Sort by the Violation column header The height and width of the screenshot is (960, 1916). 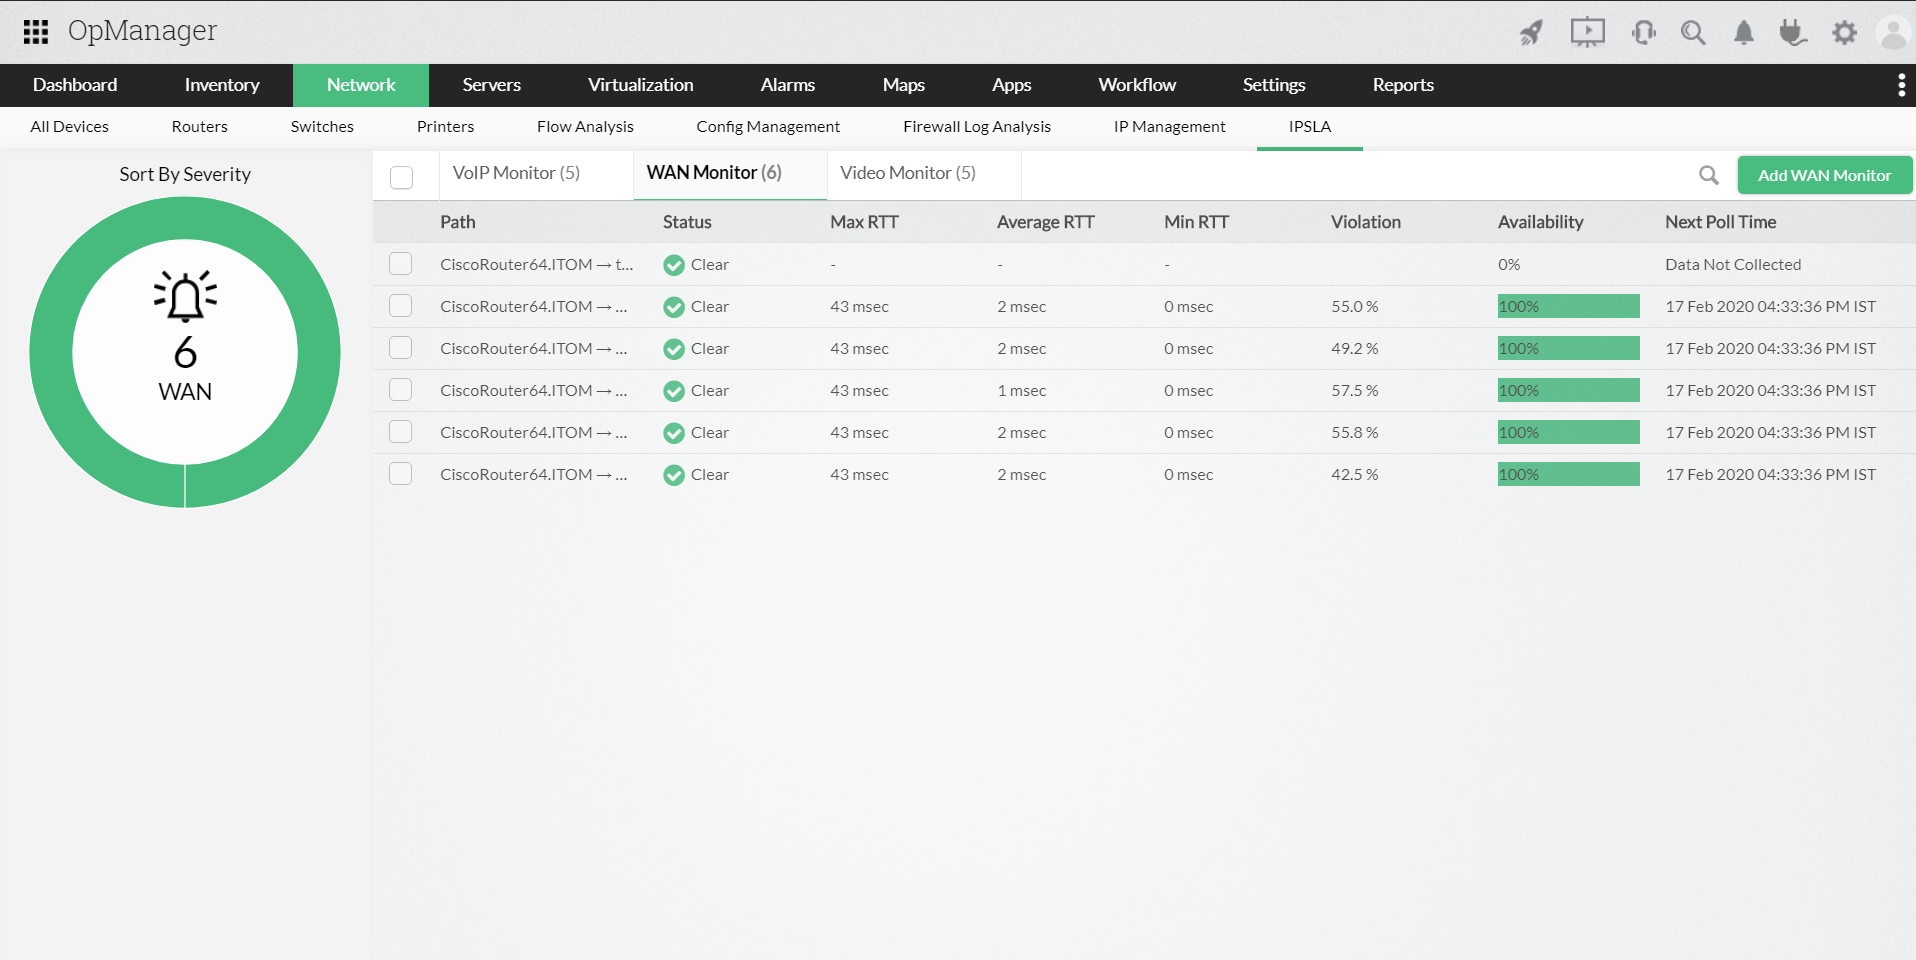tap(1365, 222)
